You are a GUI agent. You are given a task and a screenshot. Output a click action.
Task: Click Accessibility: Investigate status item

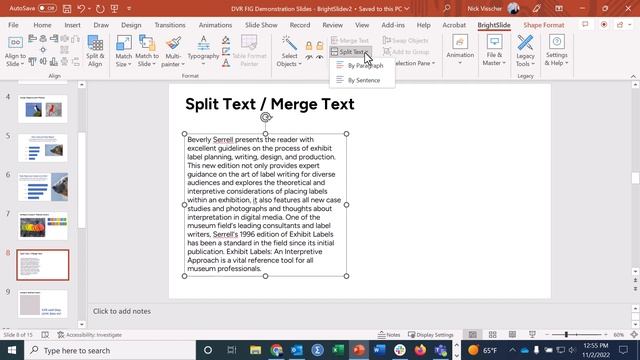click(89, 335)
